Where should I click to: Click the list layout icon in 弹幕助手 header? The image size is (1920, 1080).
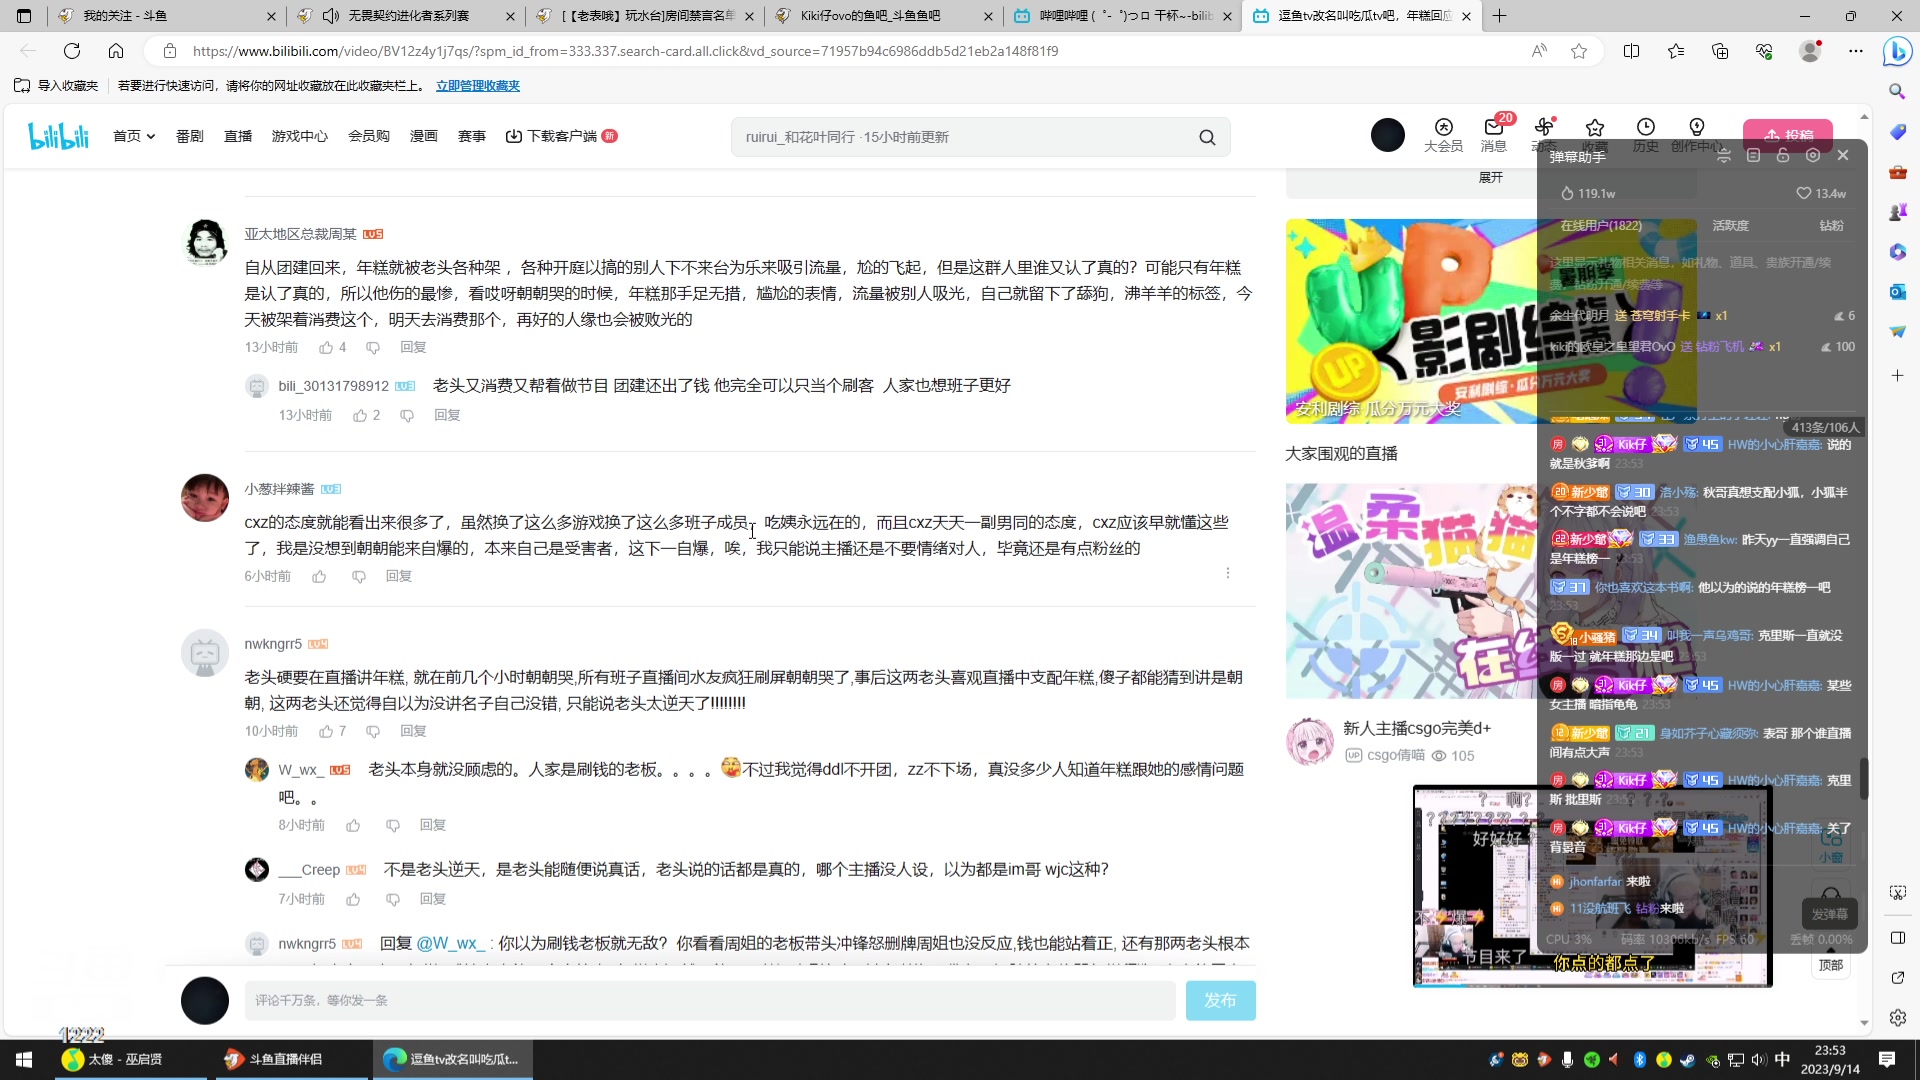coord(1753,155)
